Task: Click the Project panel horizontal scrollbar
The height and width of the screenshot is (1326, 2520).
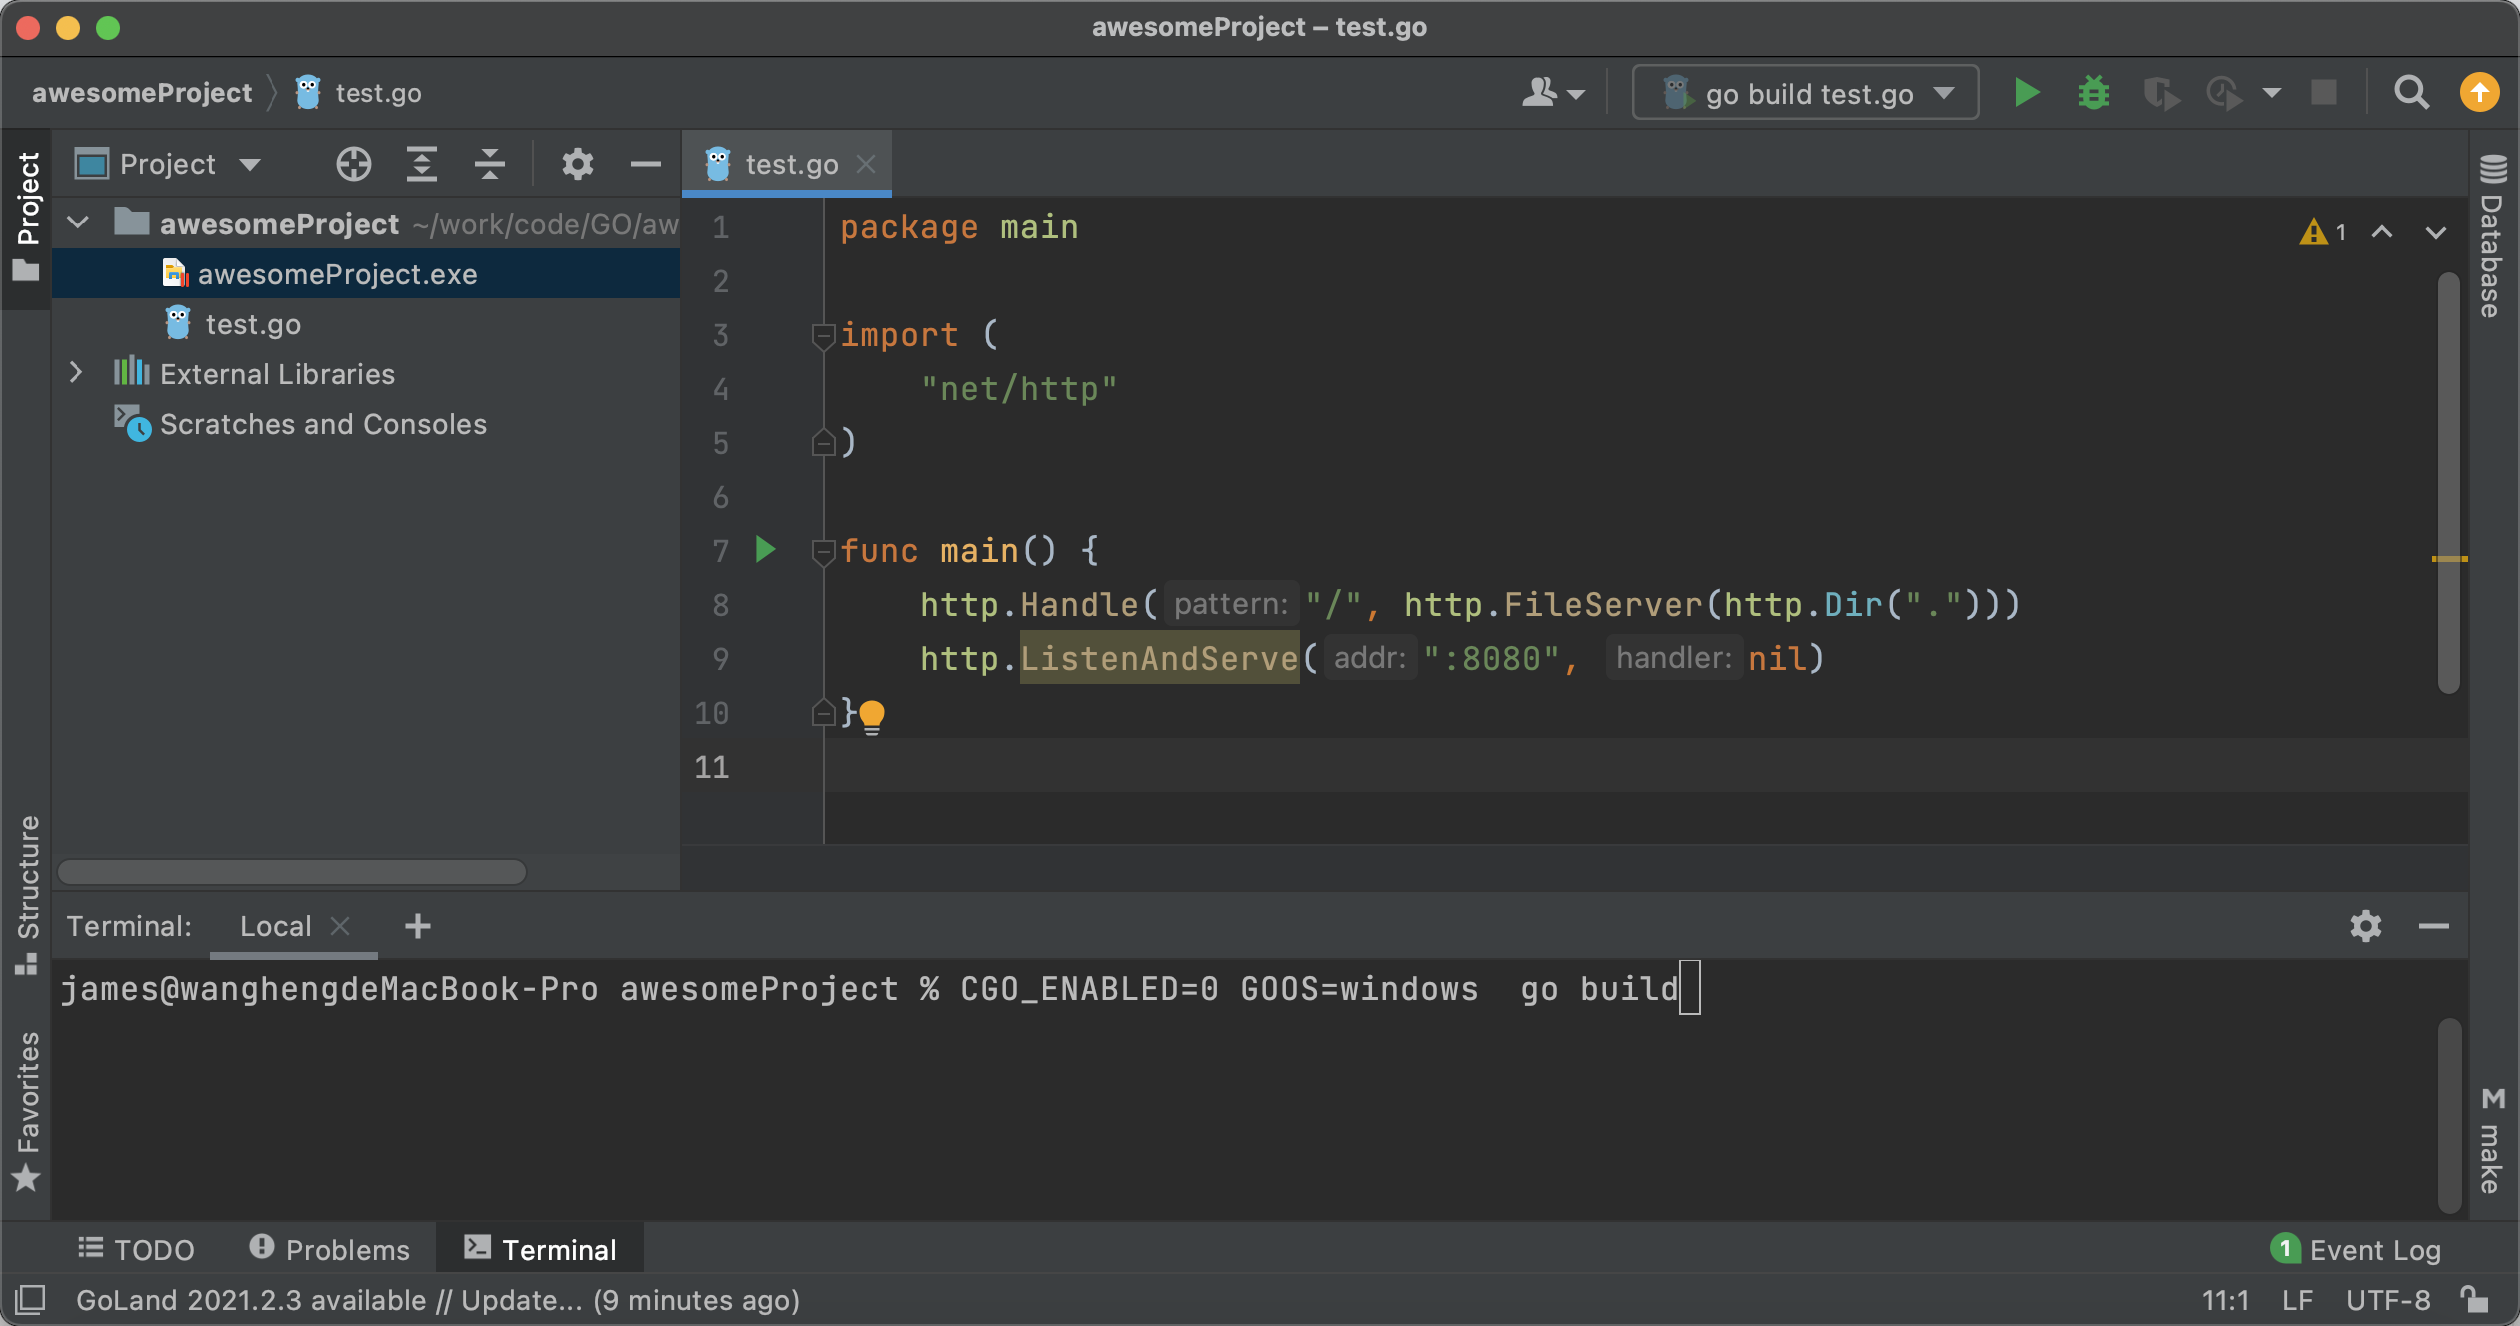Action: (x=292, y=872)
